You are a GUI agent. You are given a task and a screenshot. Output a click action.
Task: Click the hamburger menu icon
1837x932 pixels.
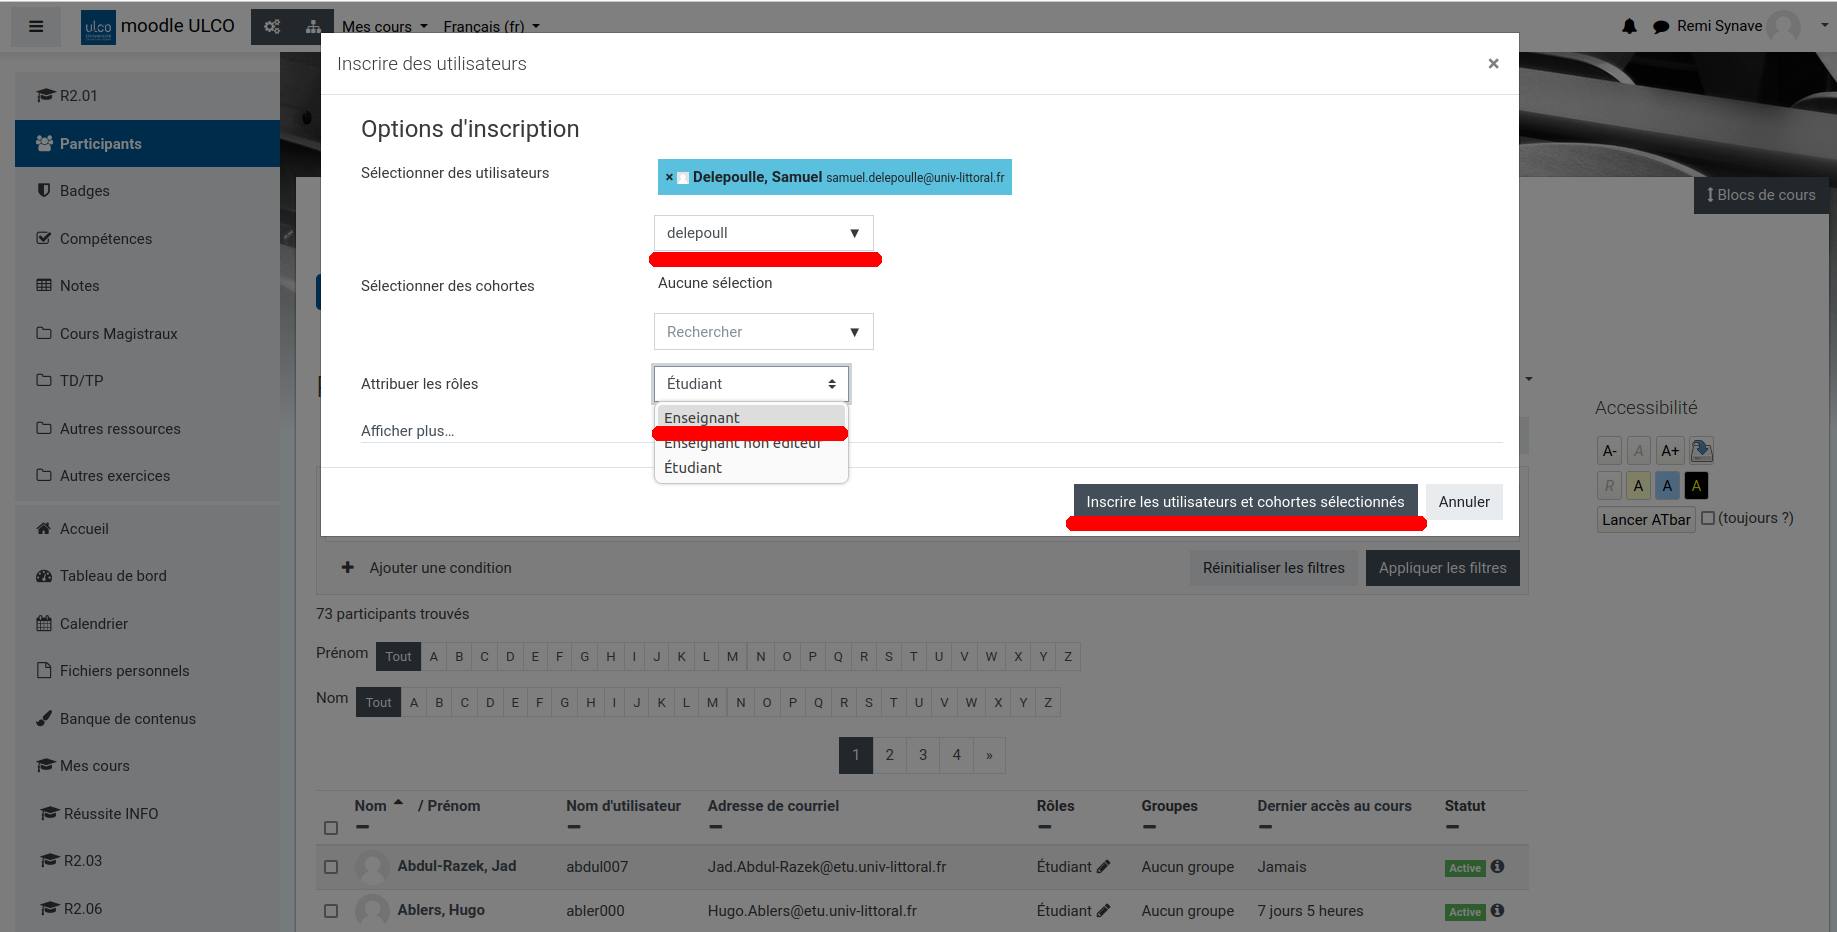pyautogui.click(x=36, y=26)
